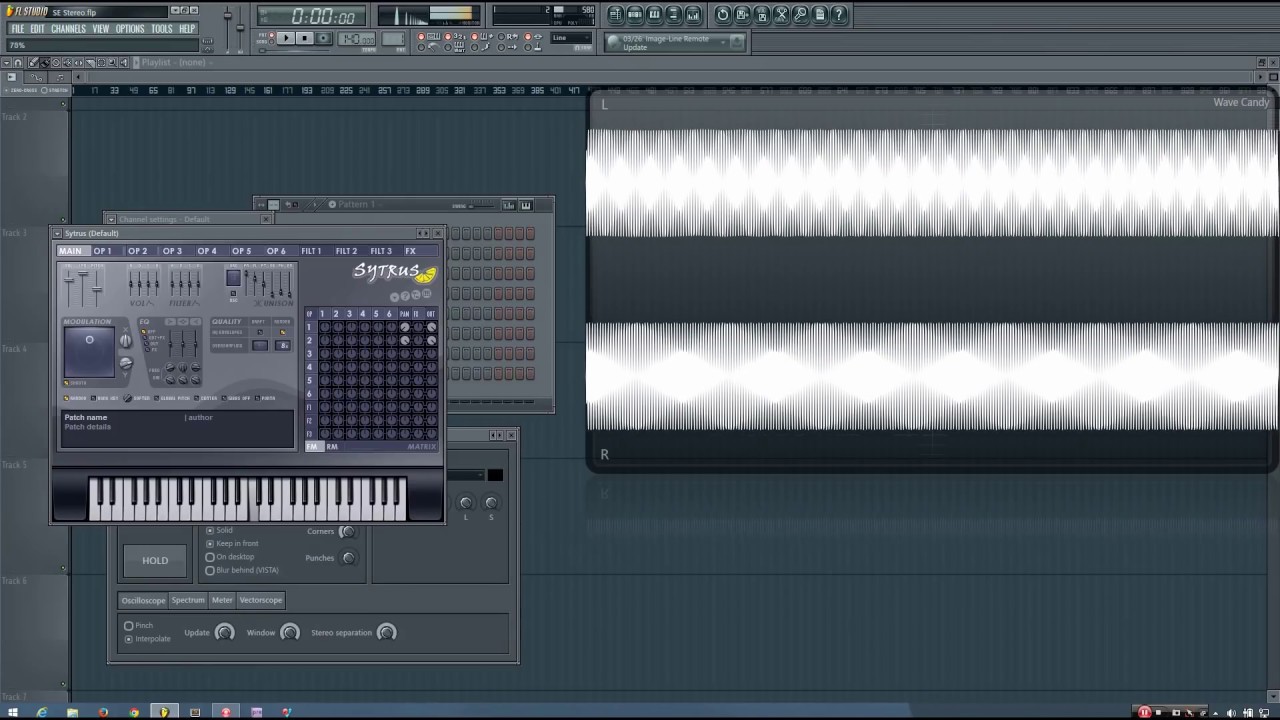Image resolution: width=1280 pixels, height=720 pixels.
Task: Select the Pinch radio option
Action: click(x=139, y=625)
